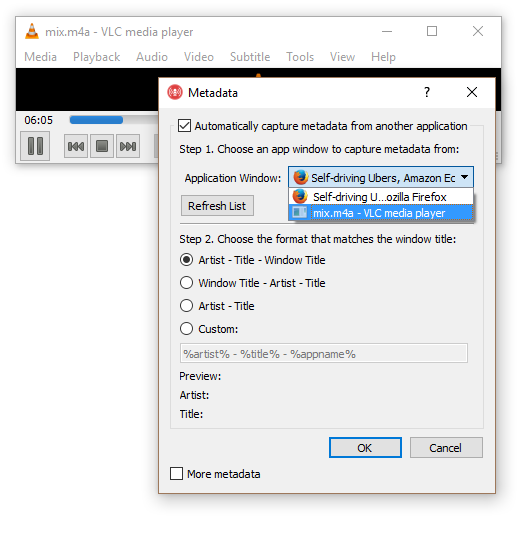Collapse the Application Window combo box
Screen dimensions: 518x546
click(464, 177)
